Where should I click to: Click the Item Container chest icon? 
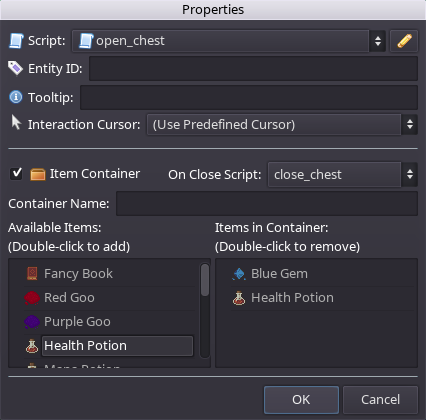(x=38, y=174)
